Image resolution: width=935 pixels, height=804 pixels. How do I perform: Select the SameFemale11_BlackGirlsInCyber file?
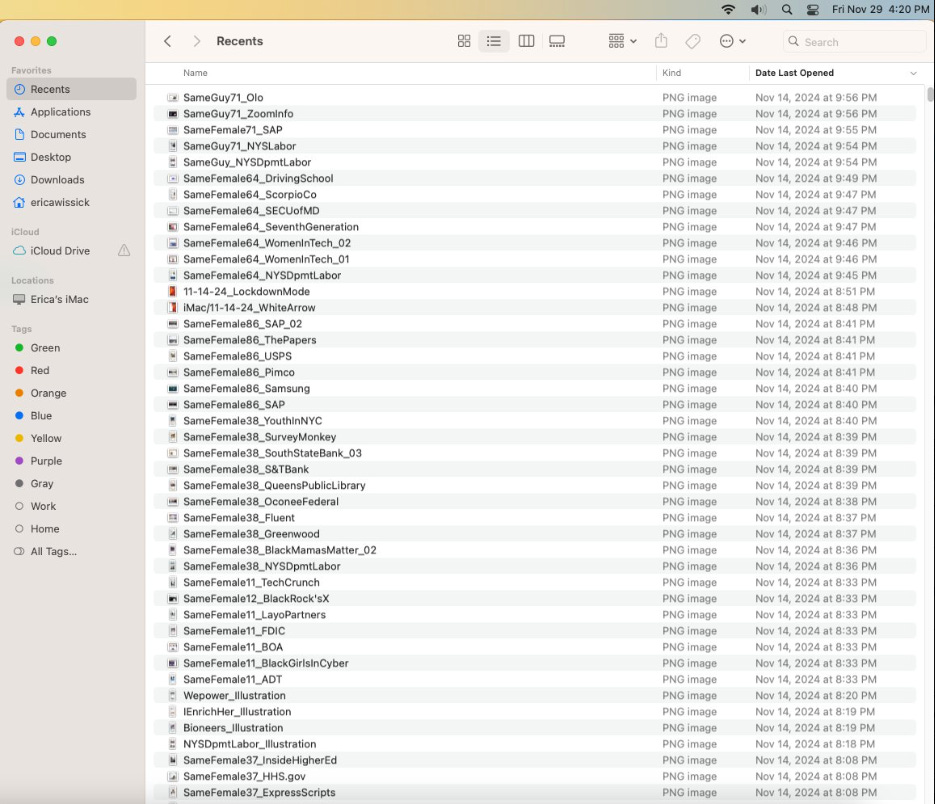click(x=535, y=663)
